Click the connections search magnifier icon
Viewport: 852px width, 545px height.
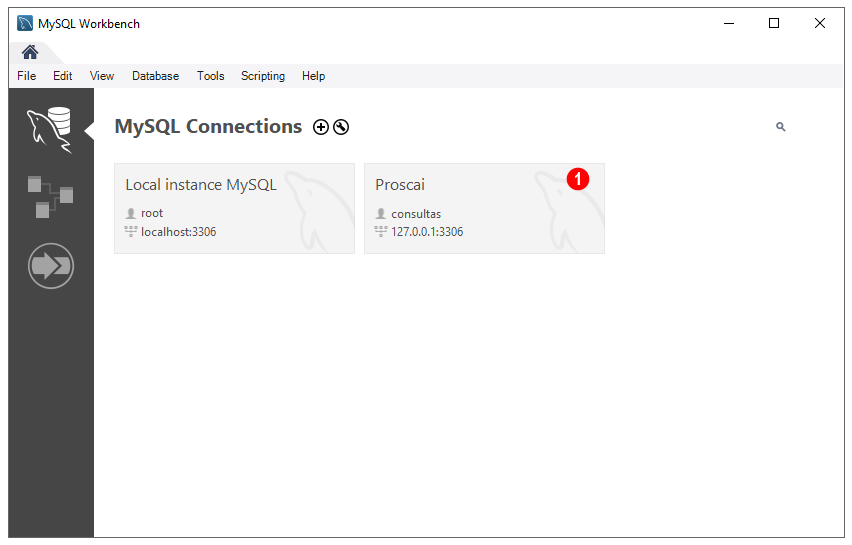click(780, 127)
